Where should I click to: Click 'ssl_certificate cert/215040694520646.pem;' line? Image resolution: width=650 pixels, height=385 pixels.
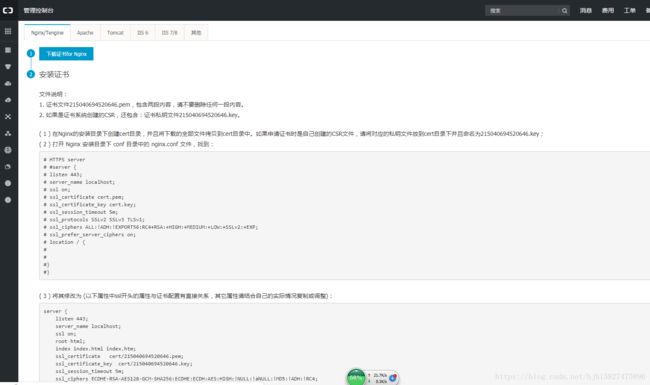[119, 356]
